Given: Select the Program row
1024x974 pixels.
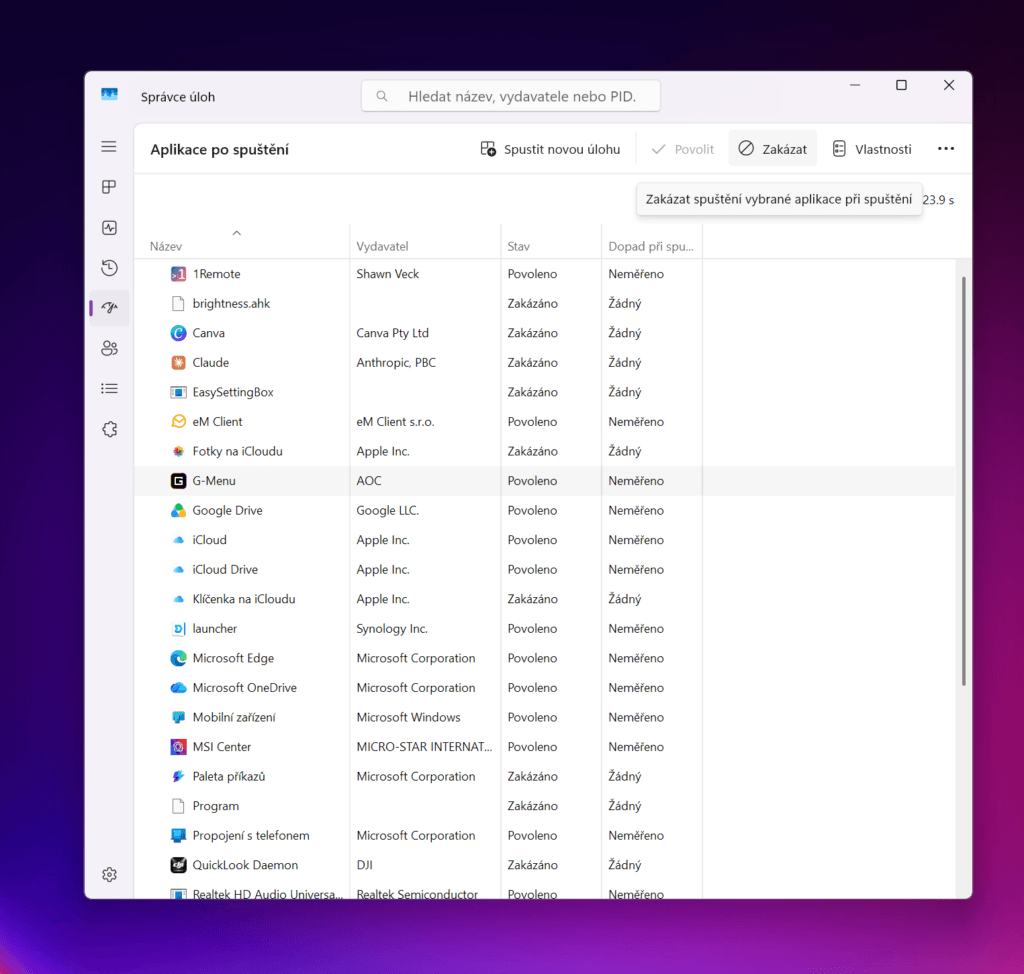Looking at the screenshot, I should (545, 806).
